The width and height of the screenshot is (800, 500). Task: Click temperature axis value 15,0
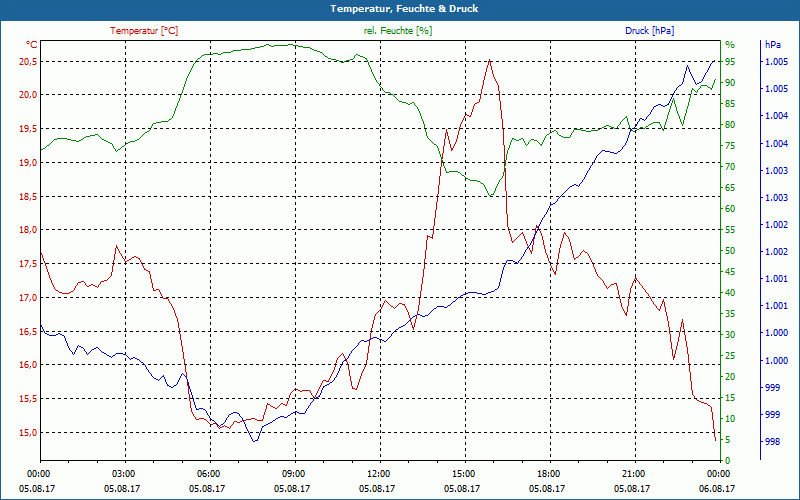click(28, 433)
